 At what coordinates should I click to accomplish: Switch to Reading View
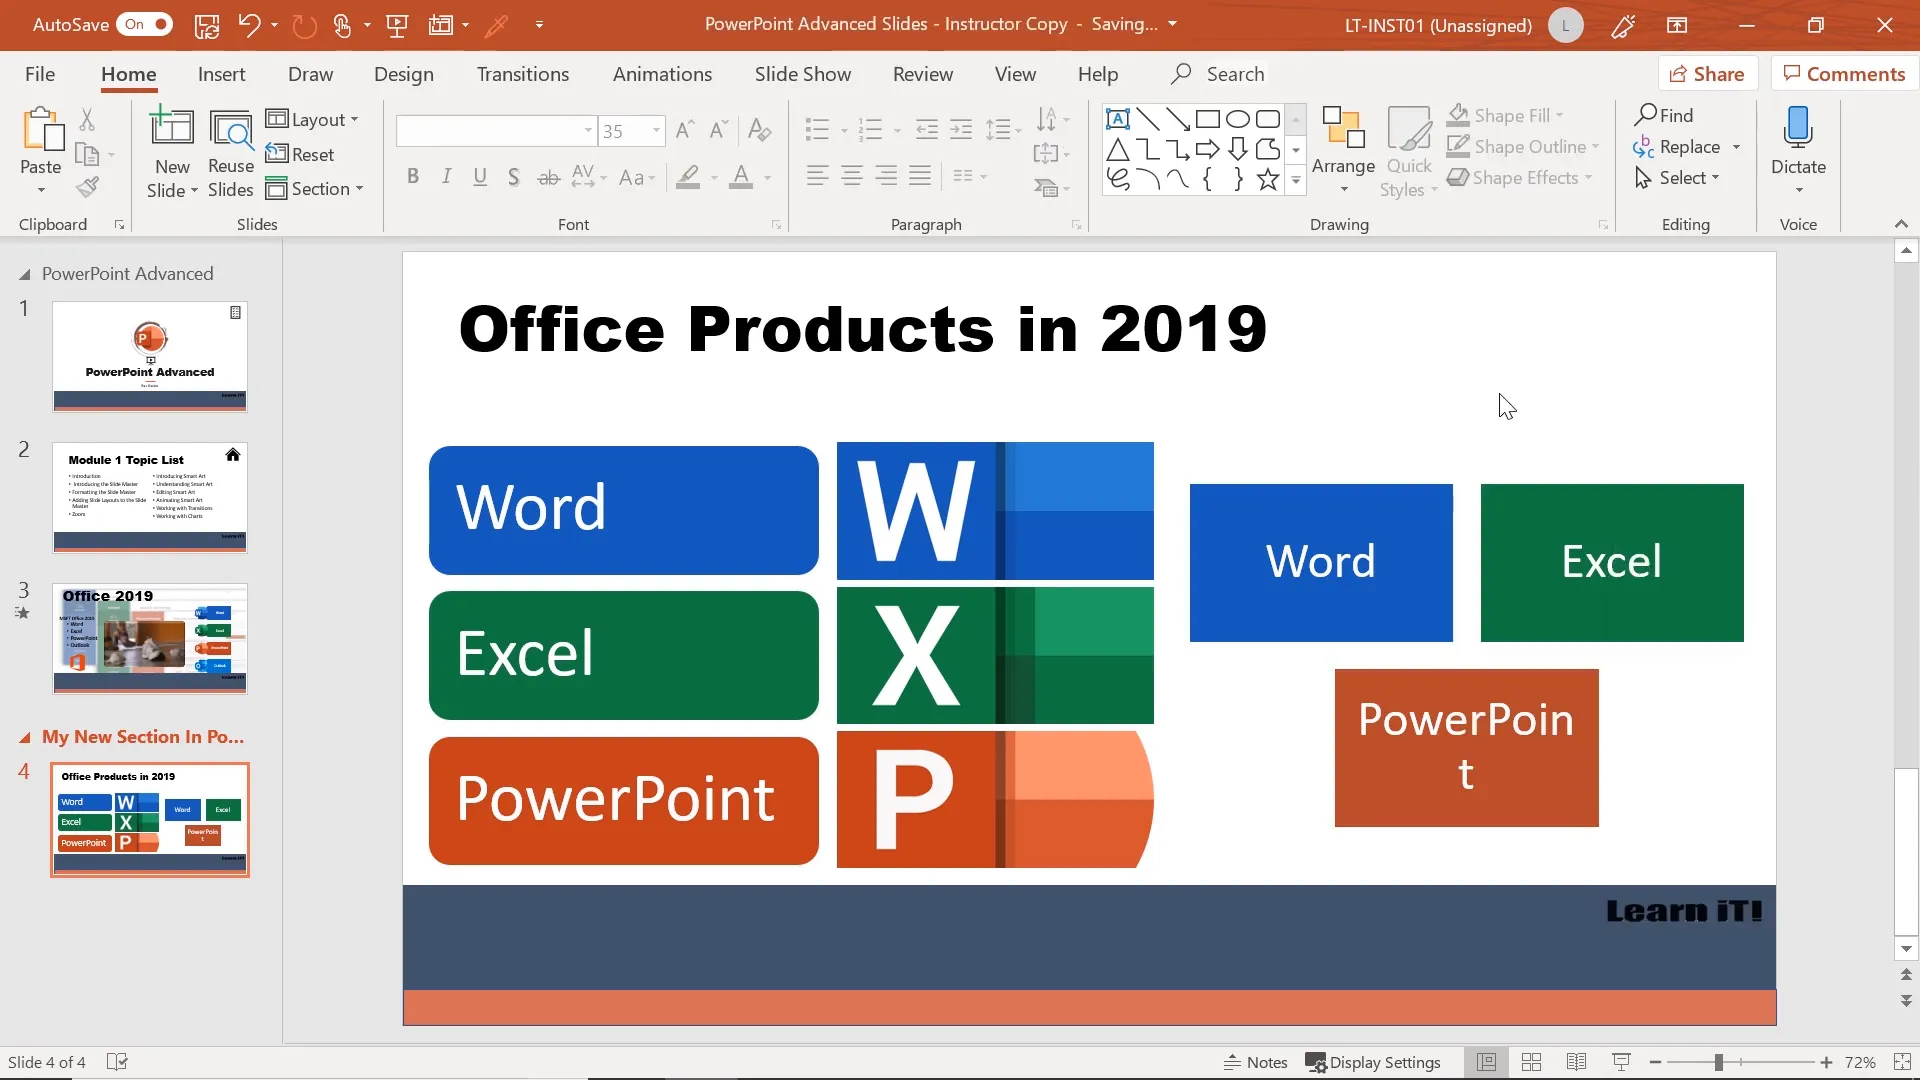tap(1576, 1062)
